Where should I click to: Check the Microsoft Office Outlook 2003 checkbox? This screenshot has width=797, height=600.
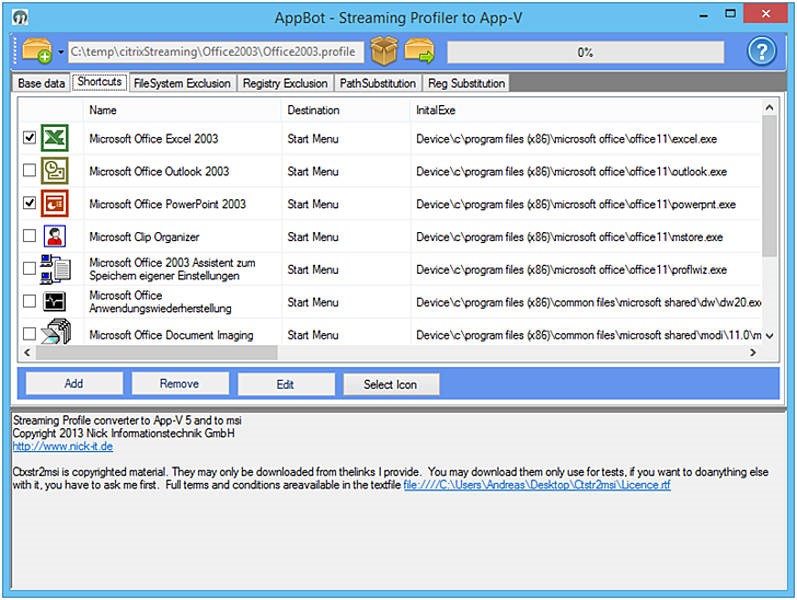(x=29, y=170)
